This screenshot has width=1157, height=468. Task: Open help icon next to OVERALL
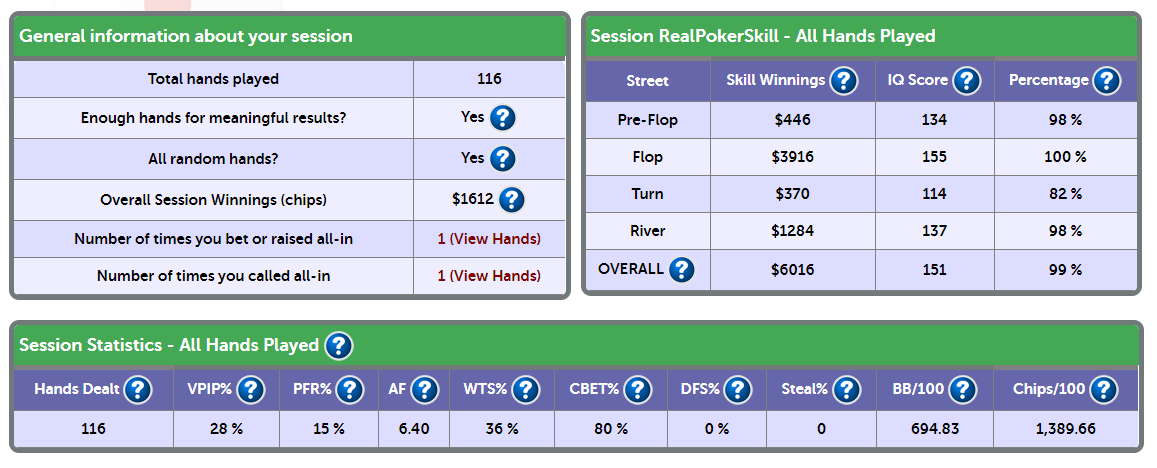pos(682,269)
